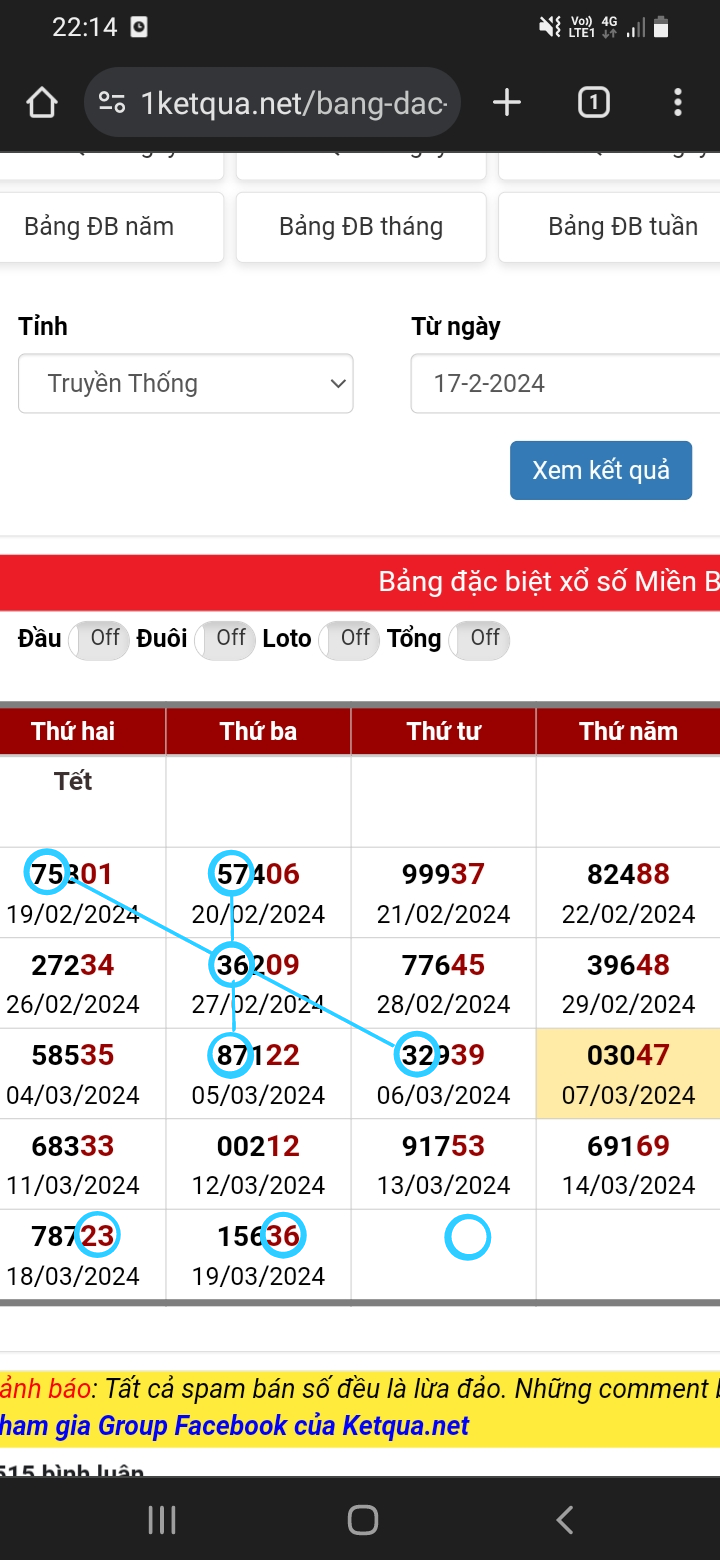Click the Xem kết quả button
The height and width of the screenshot is (1560, 720).
(601, 470)
